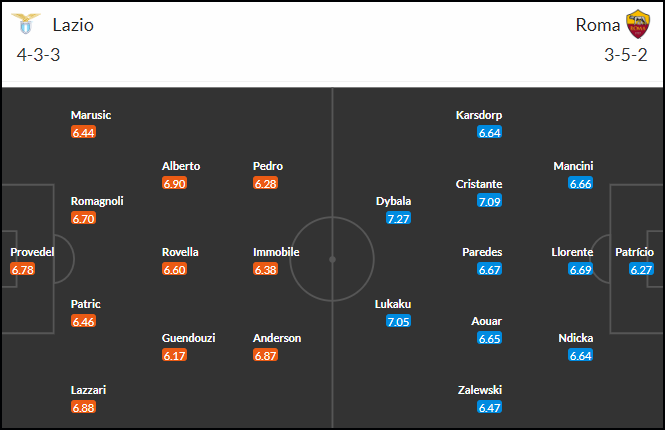Click Roma's 3-5-2 formation label
This screenshot has width=665, height=430.
click(x=626, y=55)
